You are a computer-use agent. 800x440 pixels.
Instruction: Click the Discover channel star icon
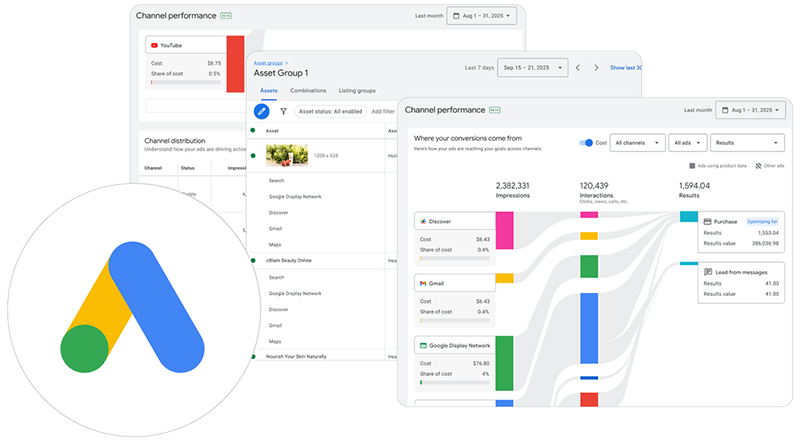click(423, 222)
